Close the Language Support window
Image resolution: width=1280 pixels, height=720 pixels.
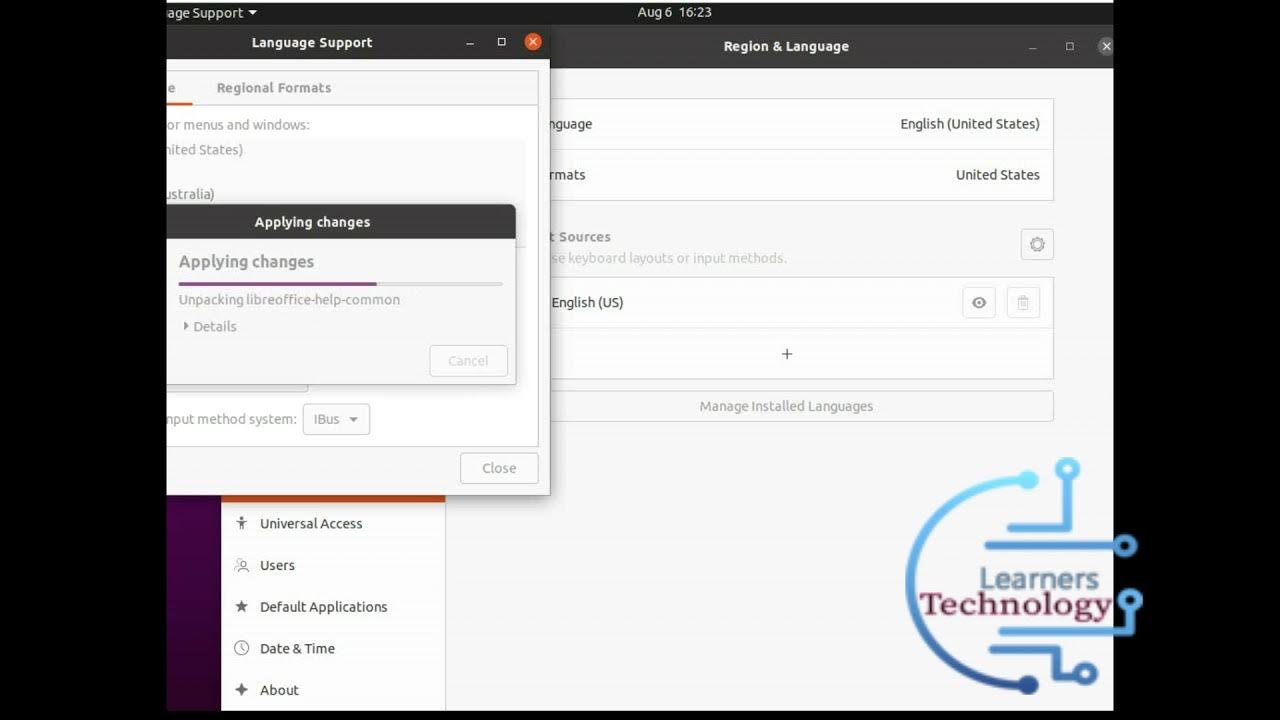point(533,42)
